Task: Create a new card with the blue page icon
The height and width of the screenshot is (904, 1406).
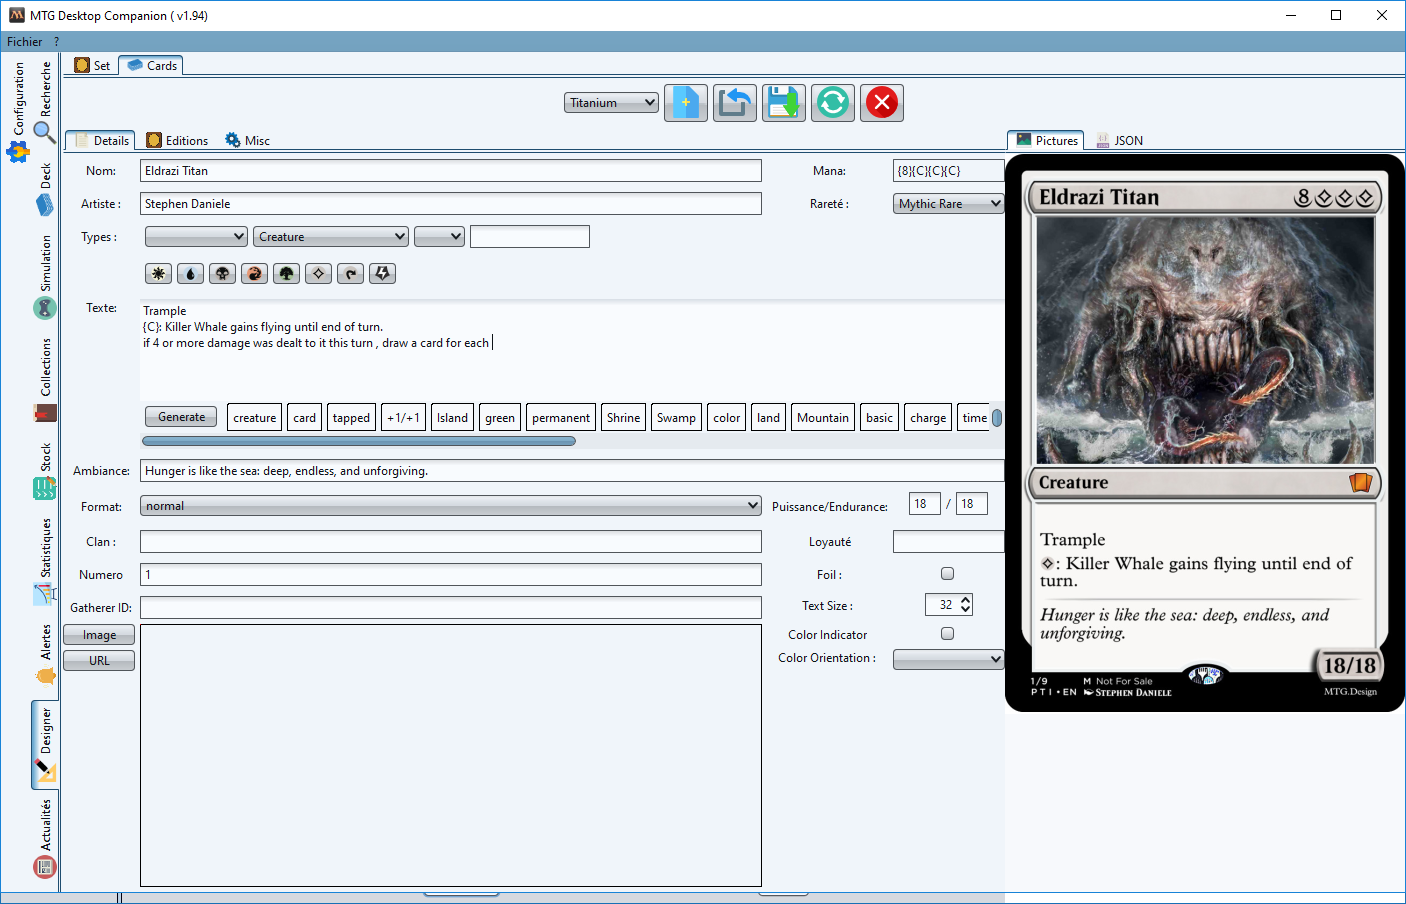Action: click(686, 102)
